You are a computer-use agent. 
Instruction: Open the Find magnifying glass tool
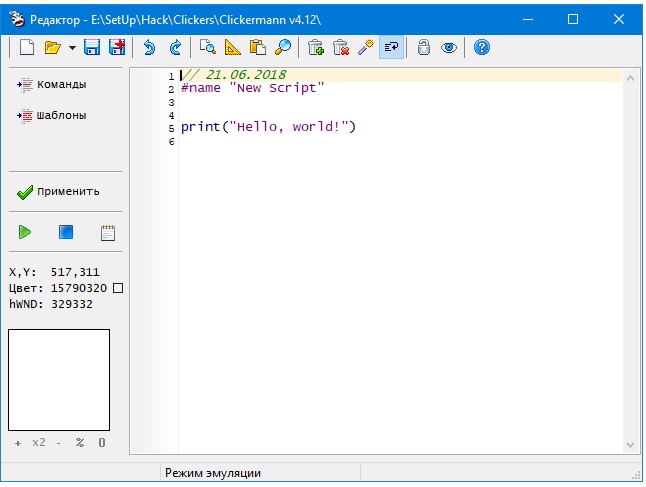coord(283,47)
